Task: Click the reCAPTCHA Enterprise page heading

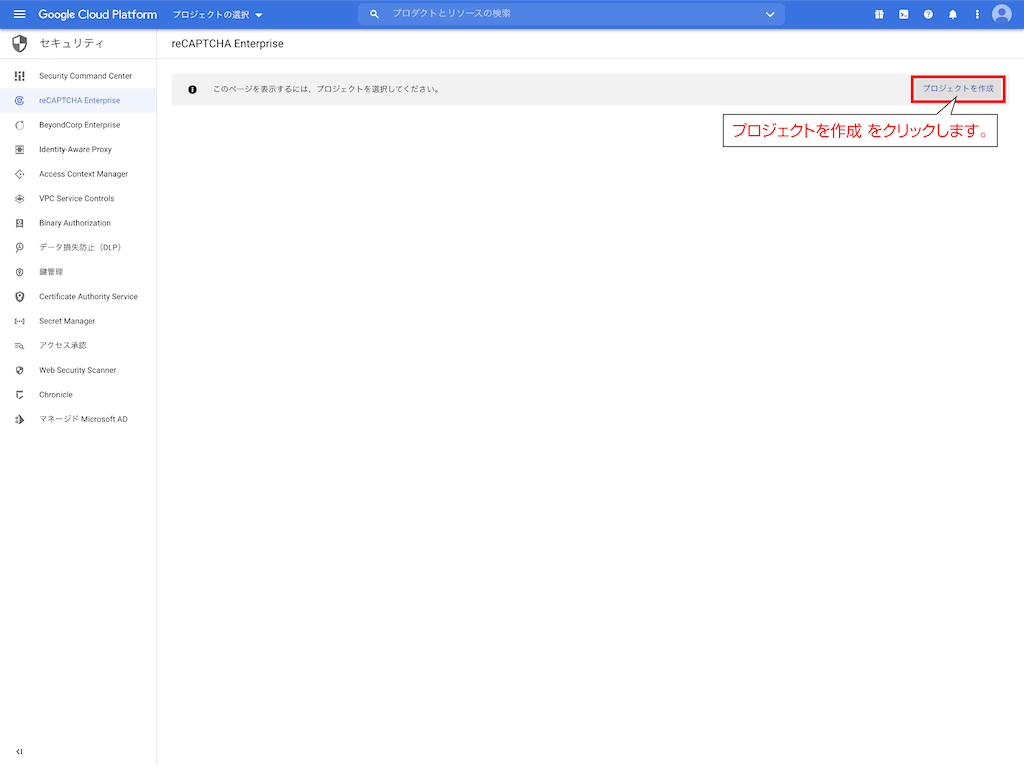Action: [x=227, y=44]
